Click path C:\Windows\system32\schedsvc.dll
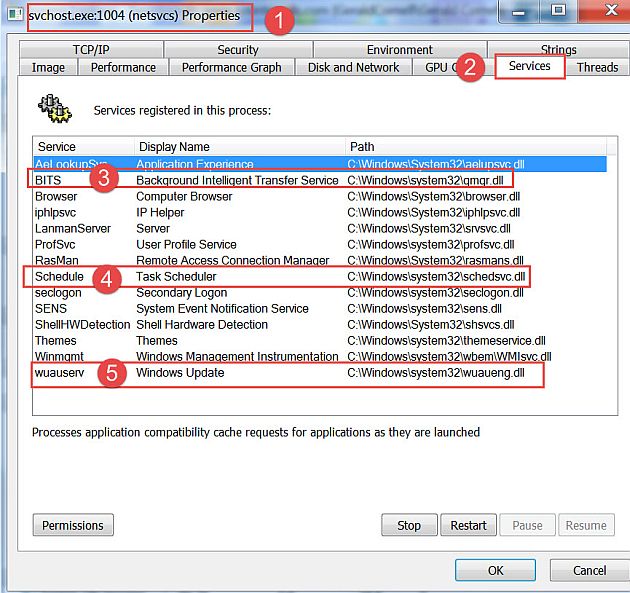Image resolution: width=630 pixels, height=593 pixels. click(x=436, y=276)
